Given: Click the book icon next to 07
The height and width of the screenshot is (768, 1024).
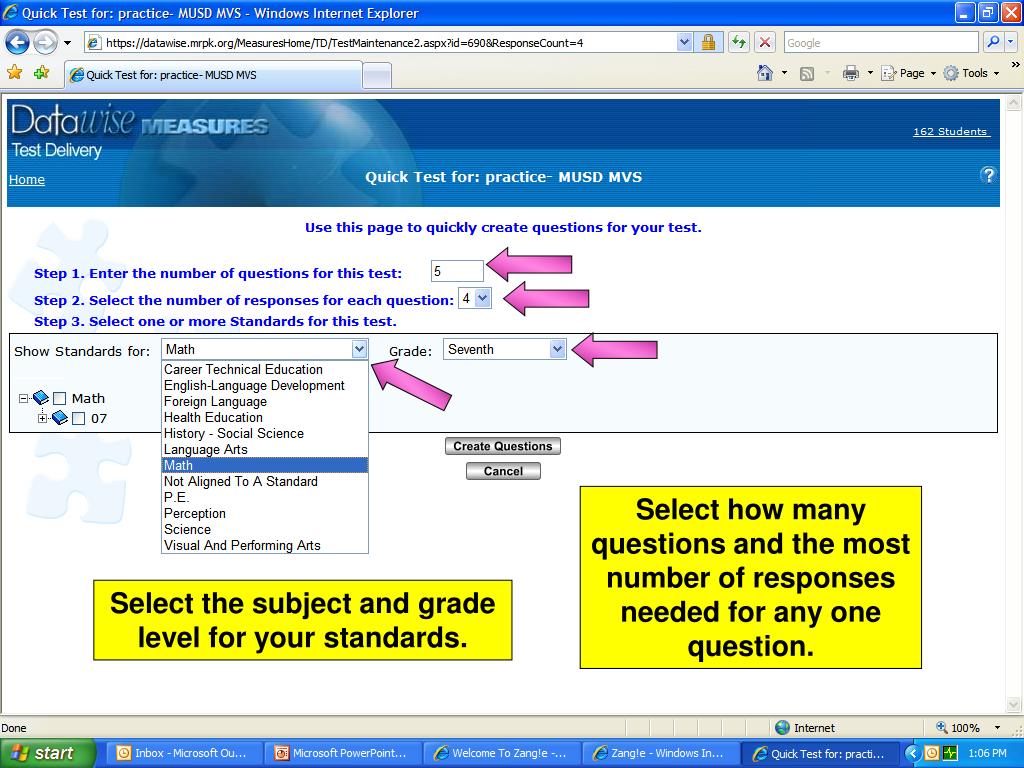Looking at the screenshot, I should tap(59, 418).
